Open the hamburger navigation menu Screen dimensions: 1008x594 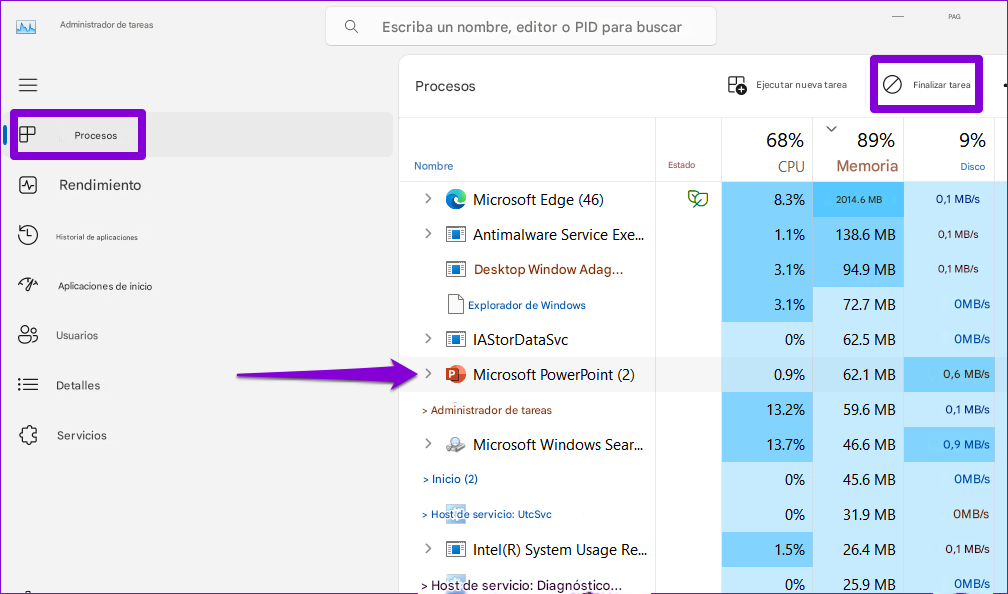[28, 85]
